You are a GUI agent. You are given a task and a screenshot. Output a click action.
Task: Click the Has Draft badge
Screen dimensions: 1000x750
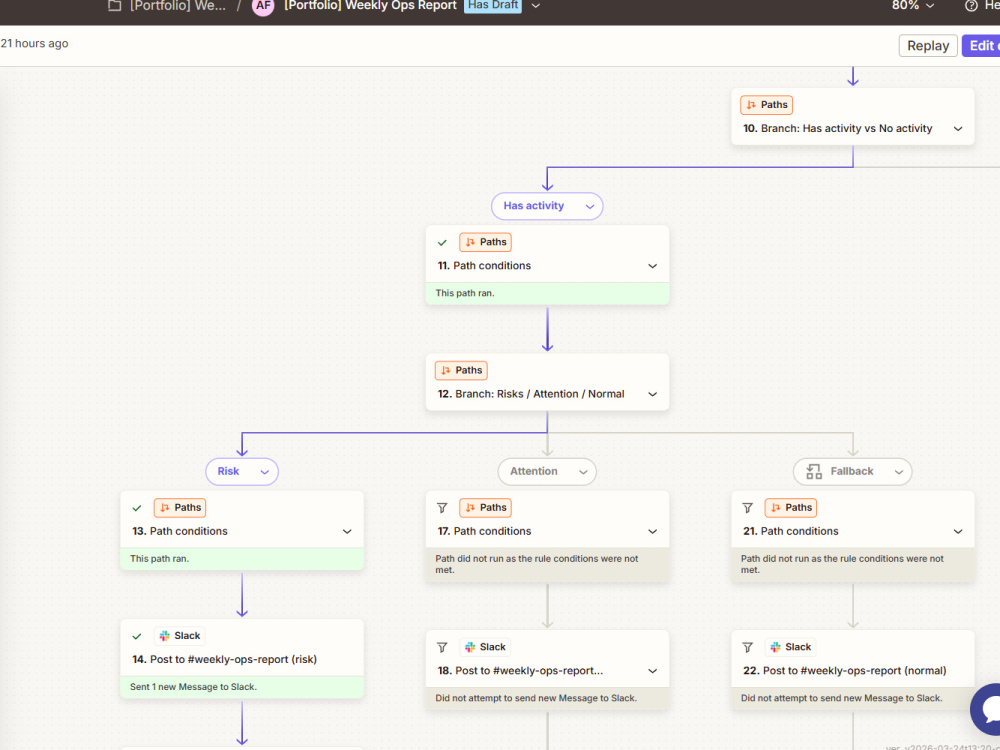(x=492, y=6)
